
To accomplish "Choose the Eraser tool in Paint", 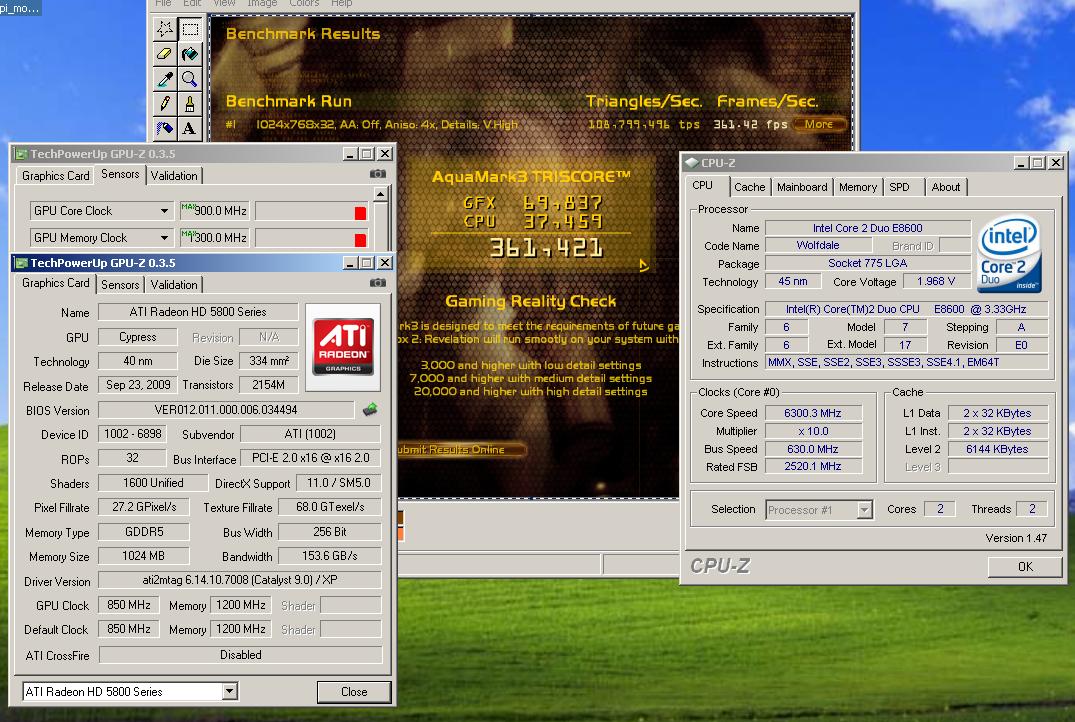I will 165,53.
